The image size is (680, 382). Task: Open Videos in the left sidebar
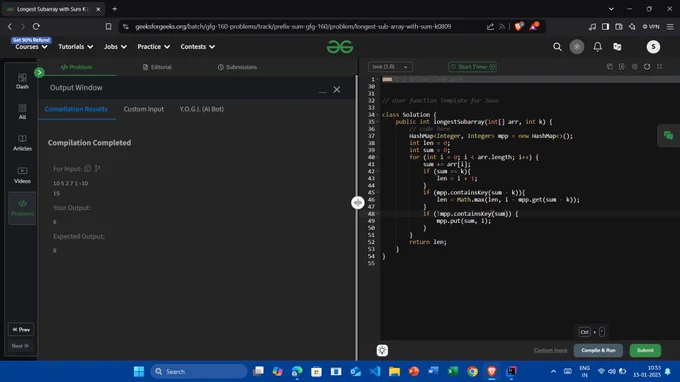[22, 175]
